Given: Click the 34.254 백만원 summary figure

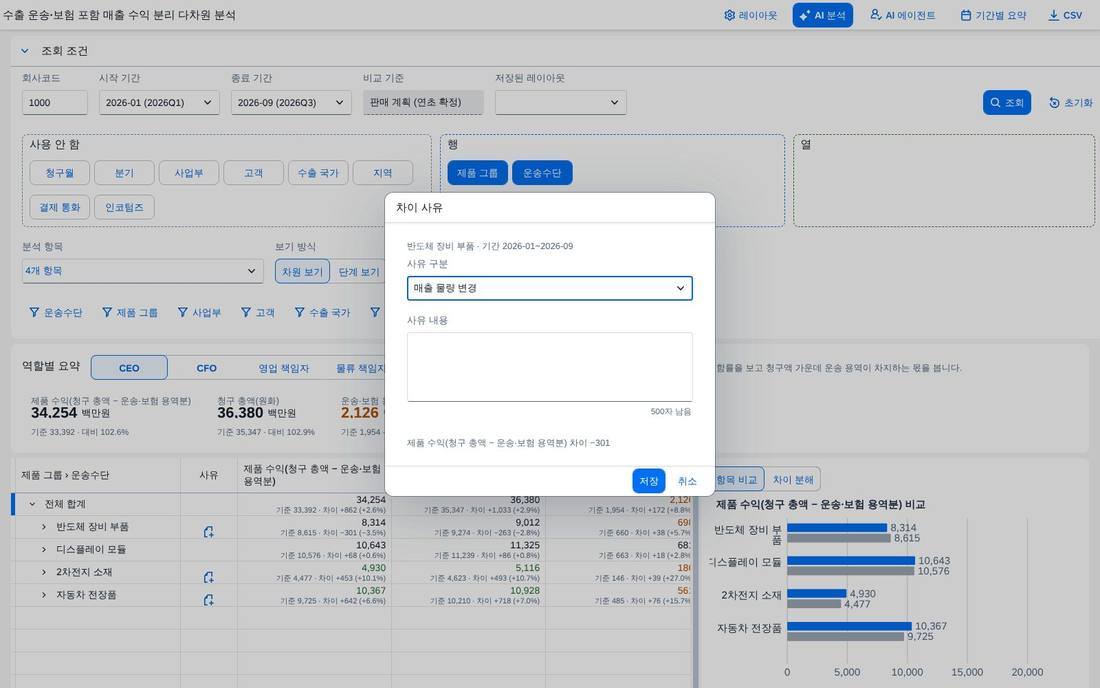Looking at the screenshot, I should tap(70, 413).
